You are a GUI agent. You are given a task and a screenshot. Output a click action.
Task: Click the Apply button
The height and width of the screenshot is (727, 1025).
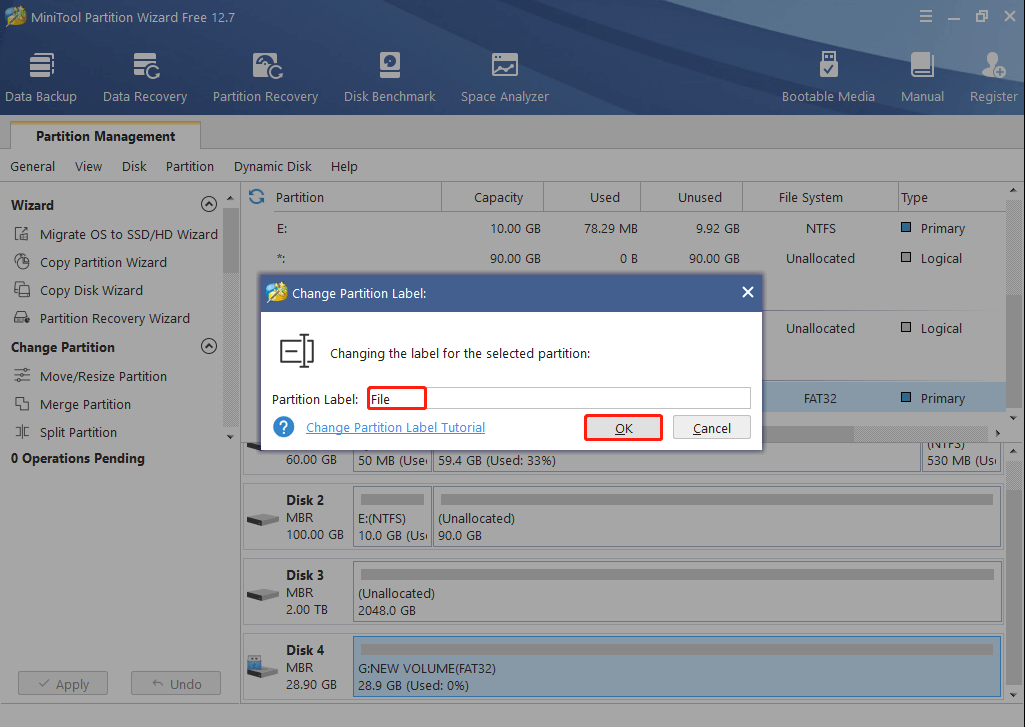(63, 684)
